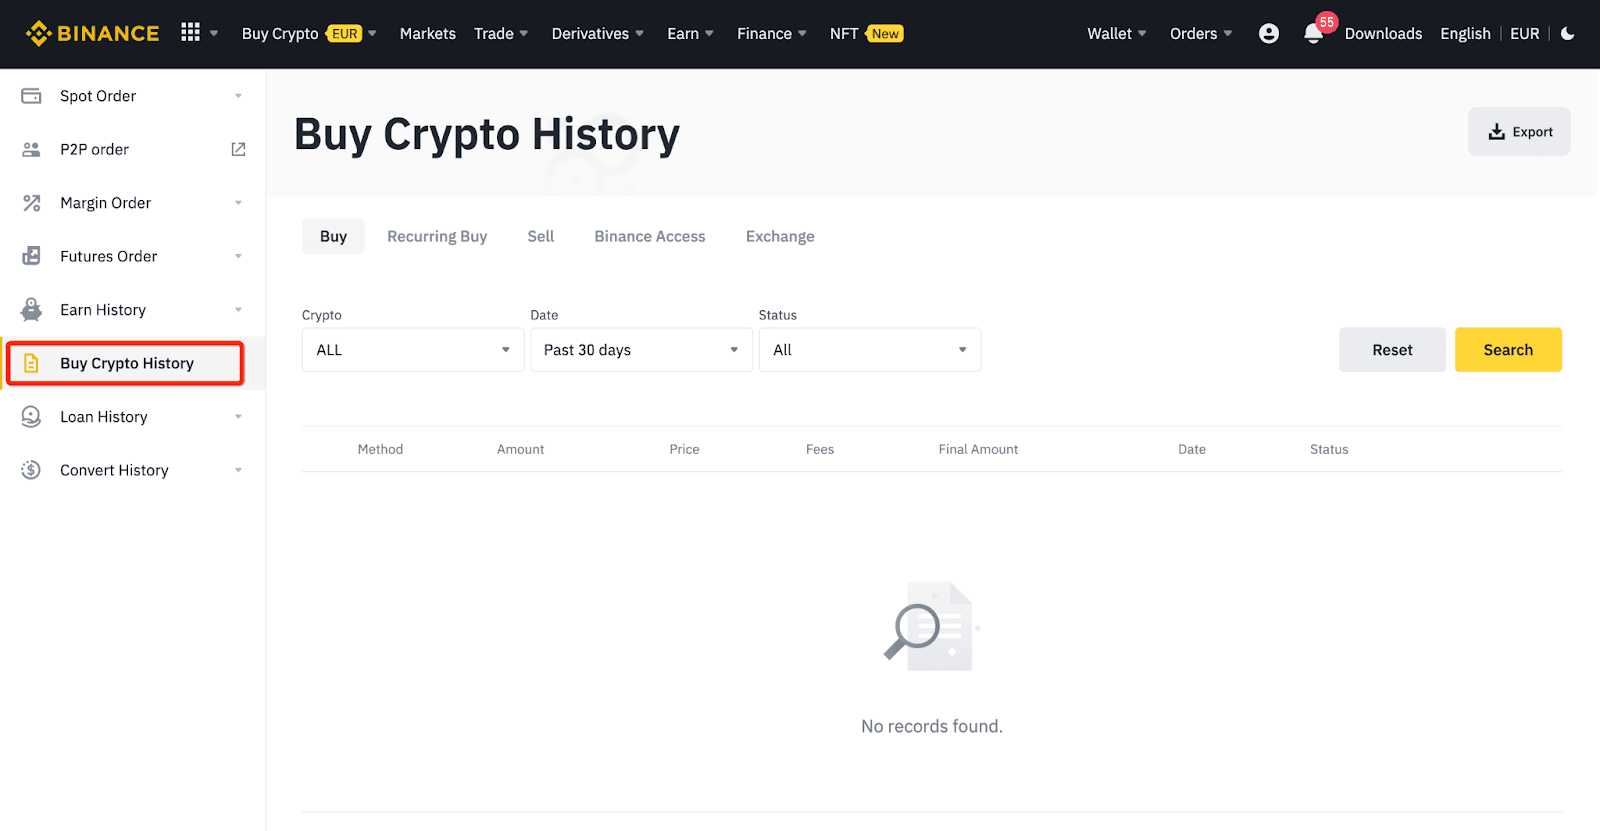Image resolution: width=1600 pixels, height=831 pixels.
Task: Click the Status column header in table
Action: 1329,449
